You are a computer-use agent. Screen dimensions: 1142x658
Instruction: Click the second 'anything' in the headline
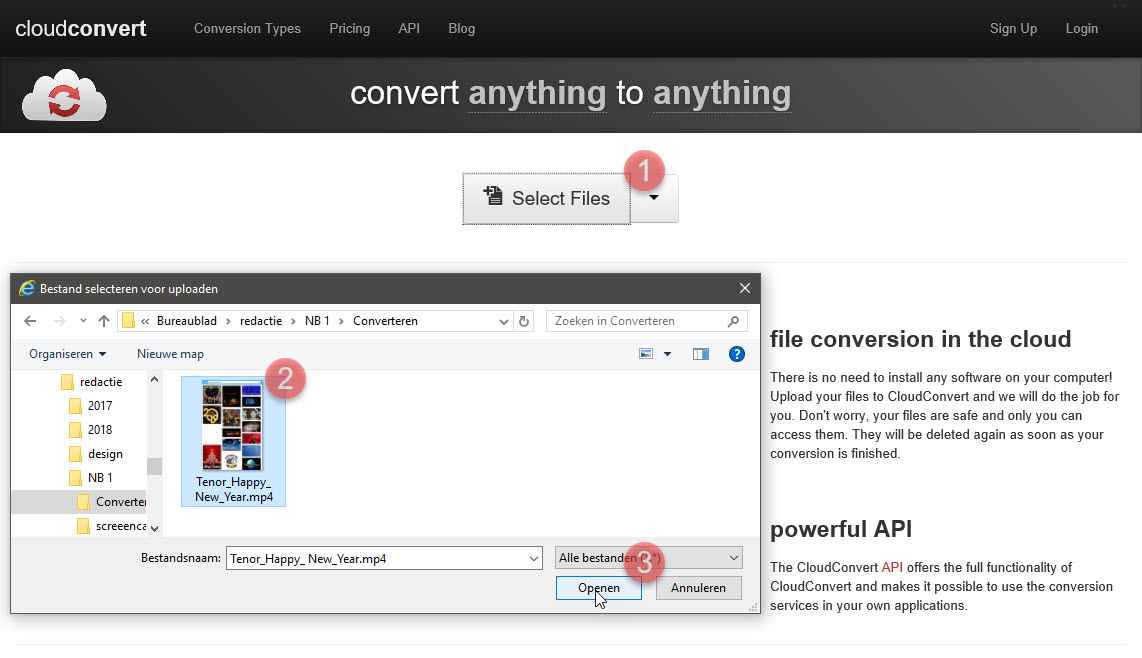coord(722,93)
